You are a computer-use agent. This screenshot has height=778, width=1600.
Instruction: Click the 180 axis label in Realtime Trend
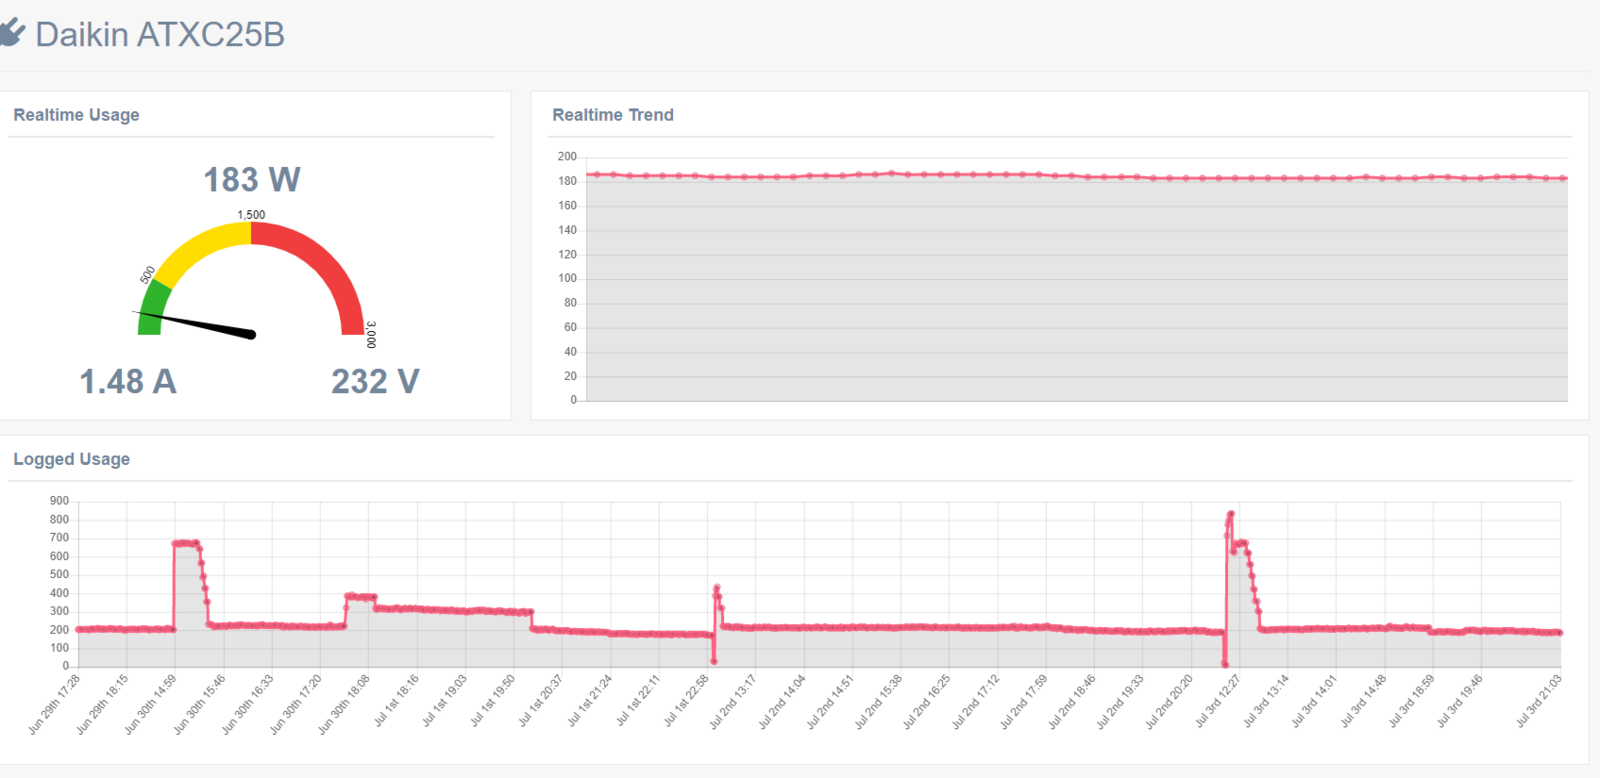567,181
